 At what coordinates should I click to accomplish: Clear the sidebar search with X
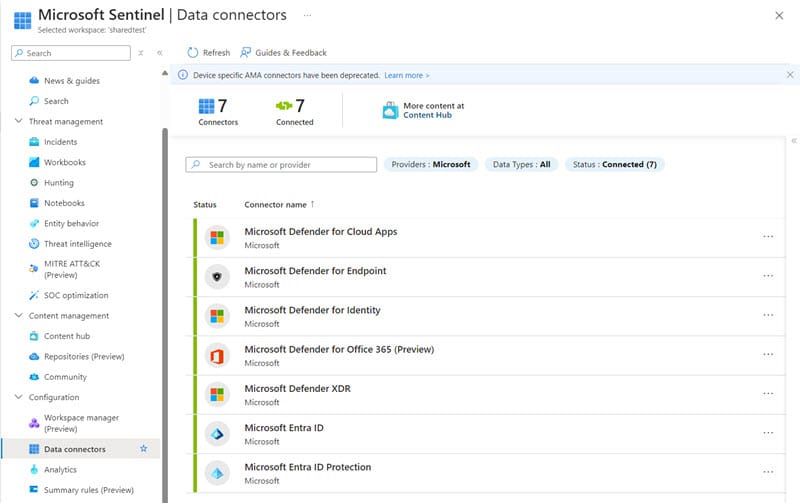tap(141, 53)
